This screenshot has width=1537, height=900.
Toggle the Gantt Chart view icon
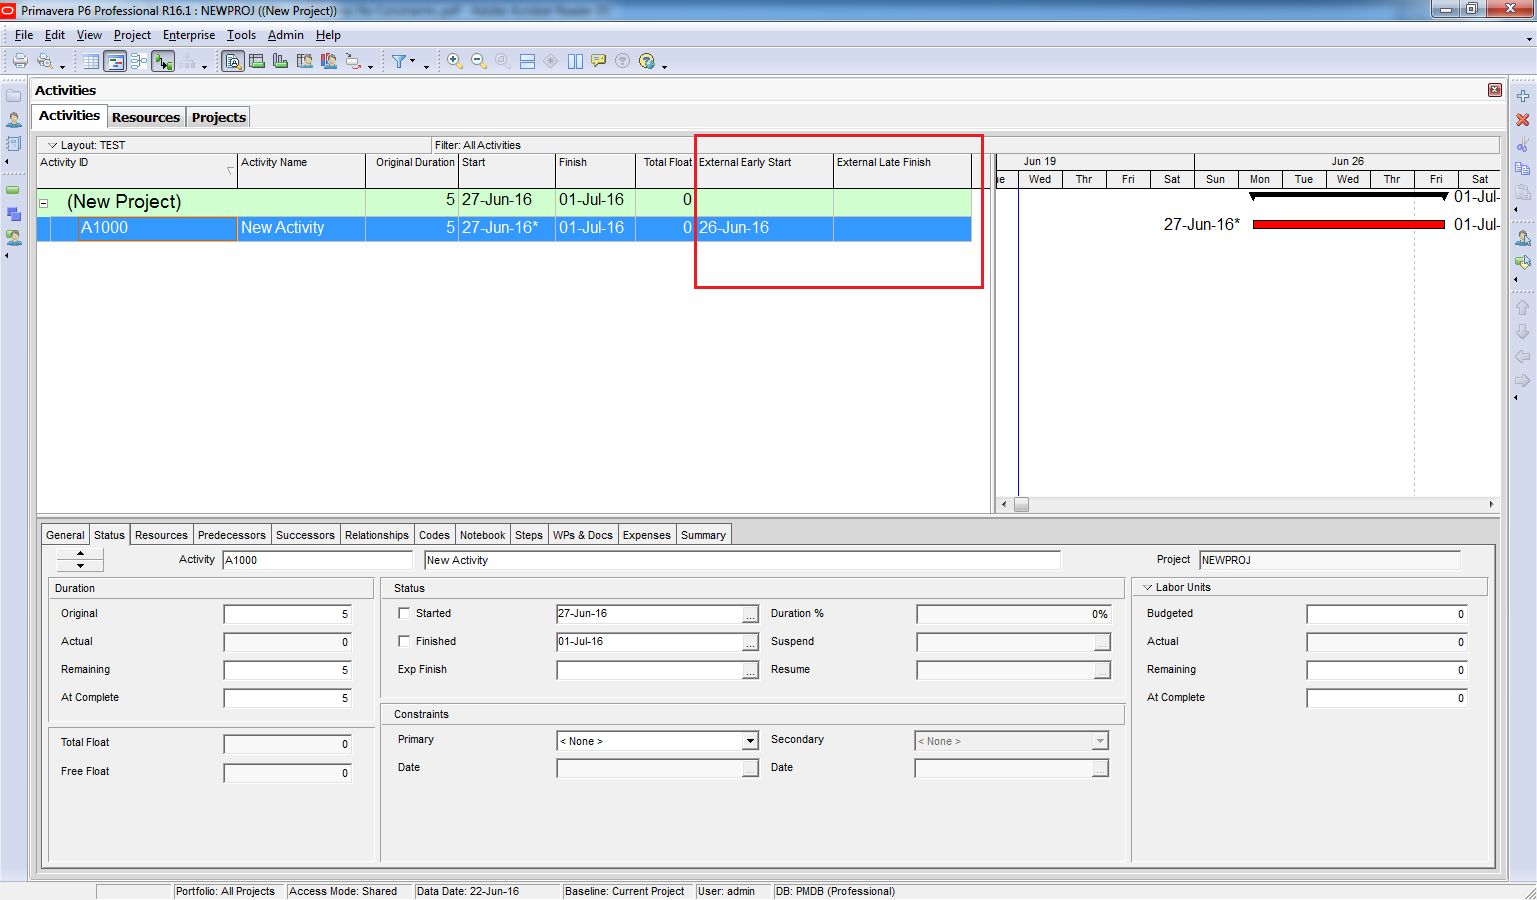(x=115, y=62)
